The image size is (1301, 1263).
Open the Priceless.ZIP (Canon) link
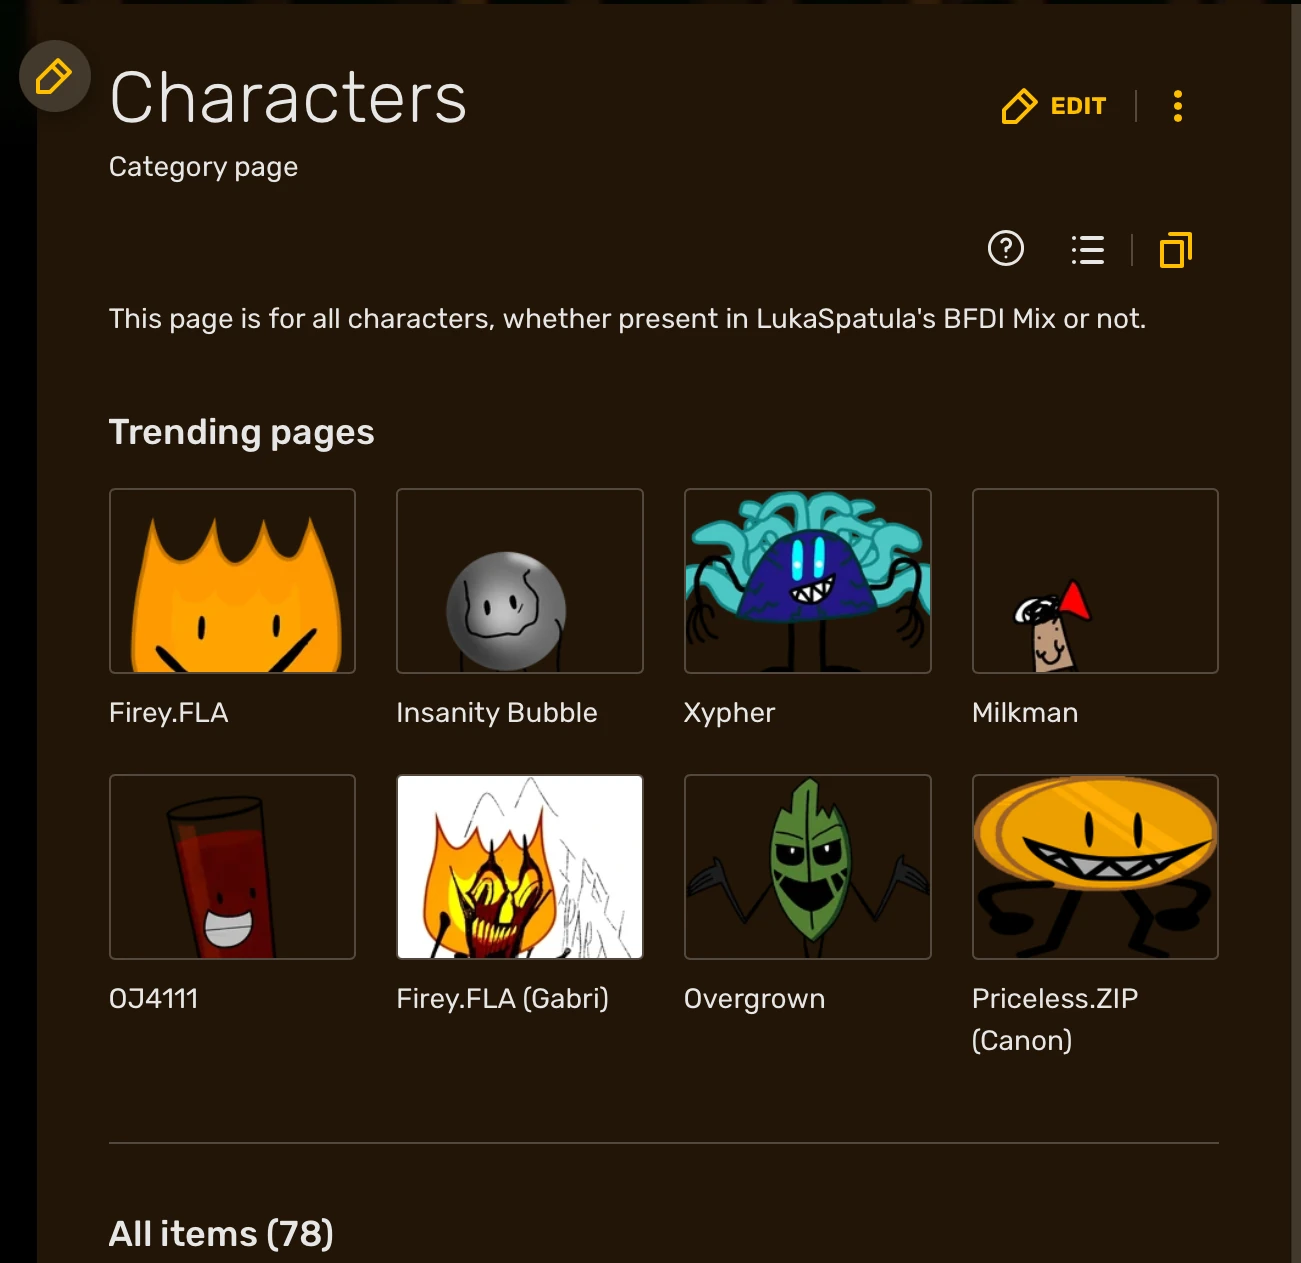coord(1055,1019)
